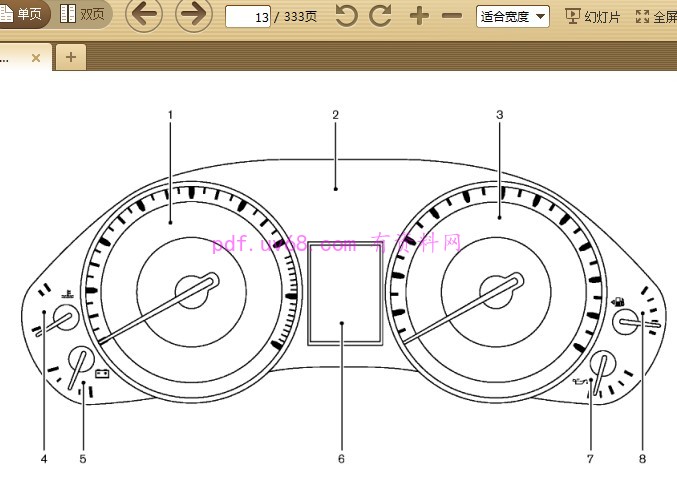The image size is (677, 482).
Task: Open the 适合宽度 zoom dropdown
Action: (x=513, y=16)
